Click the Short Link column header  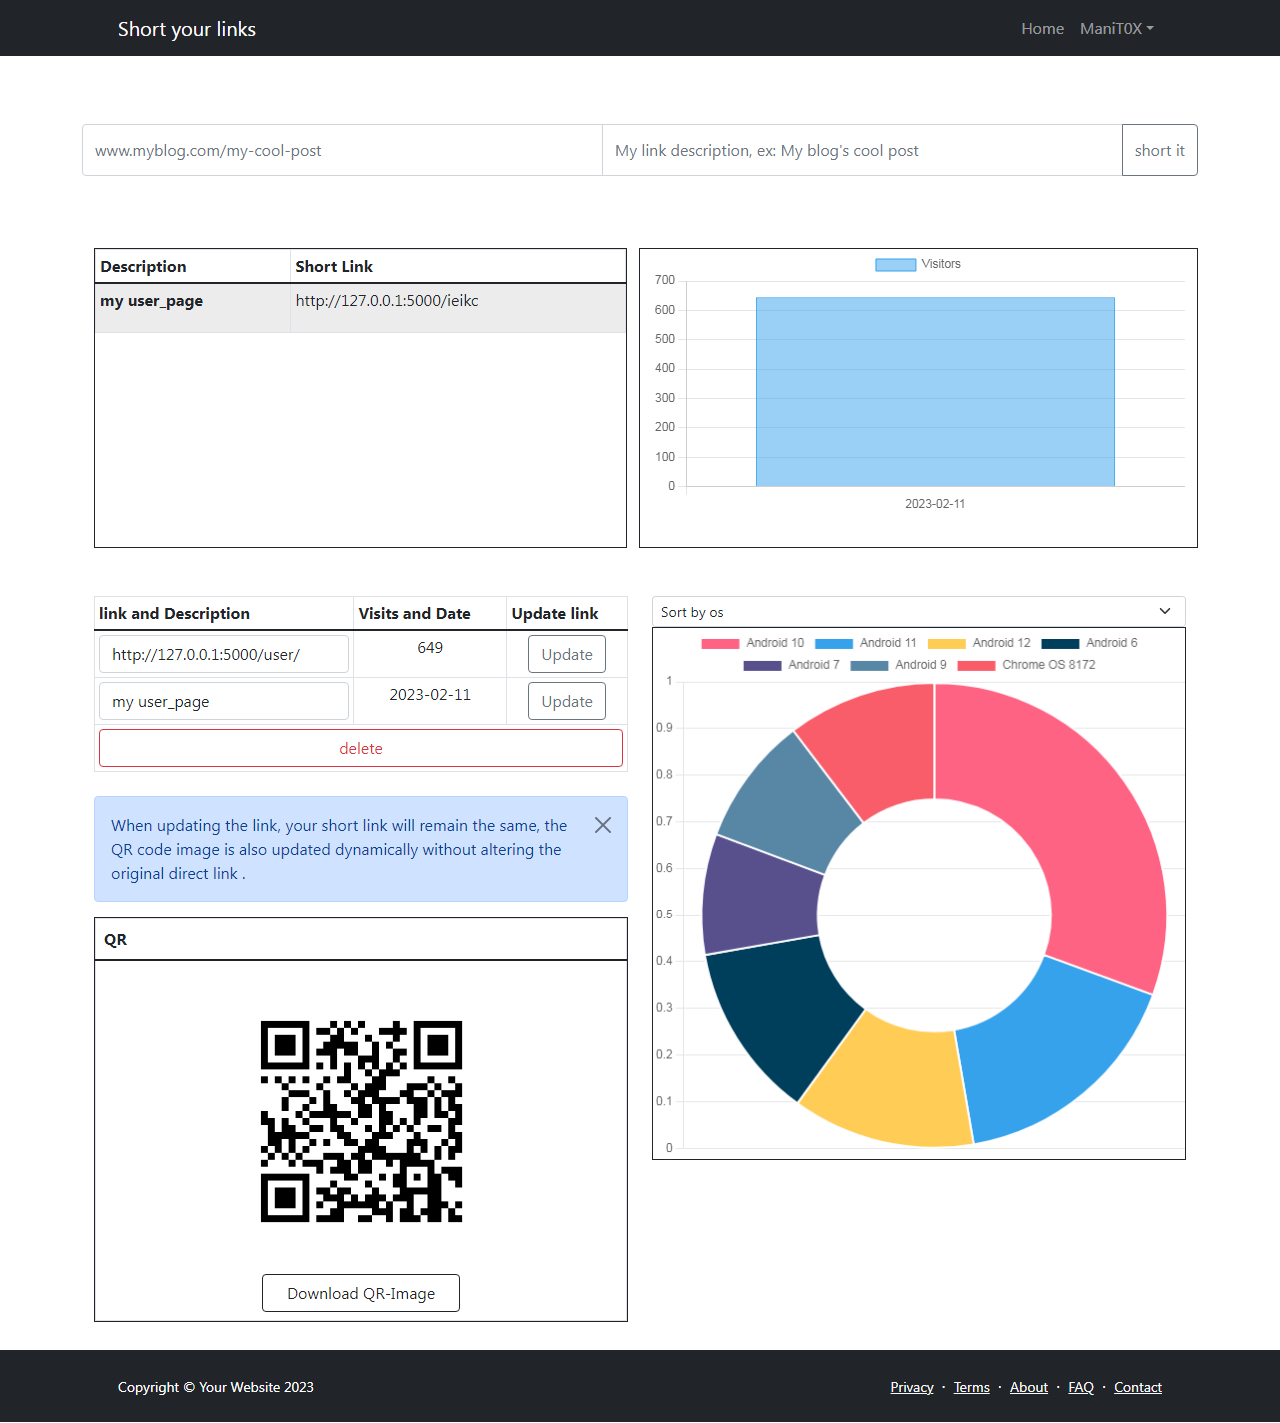[x=458, y=266]
